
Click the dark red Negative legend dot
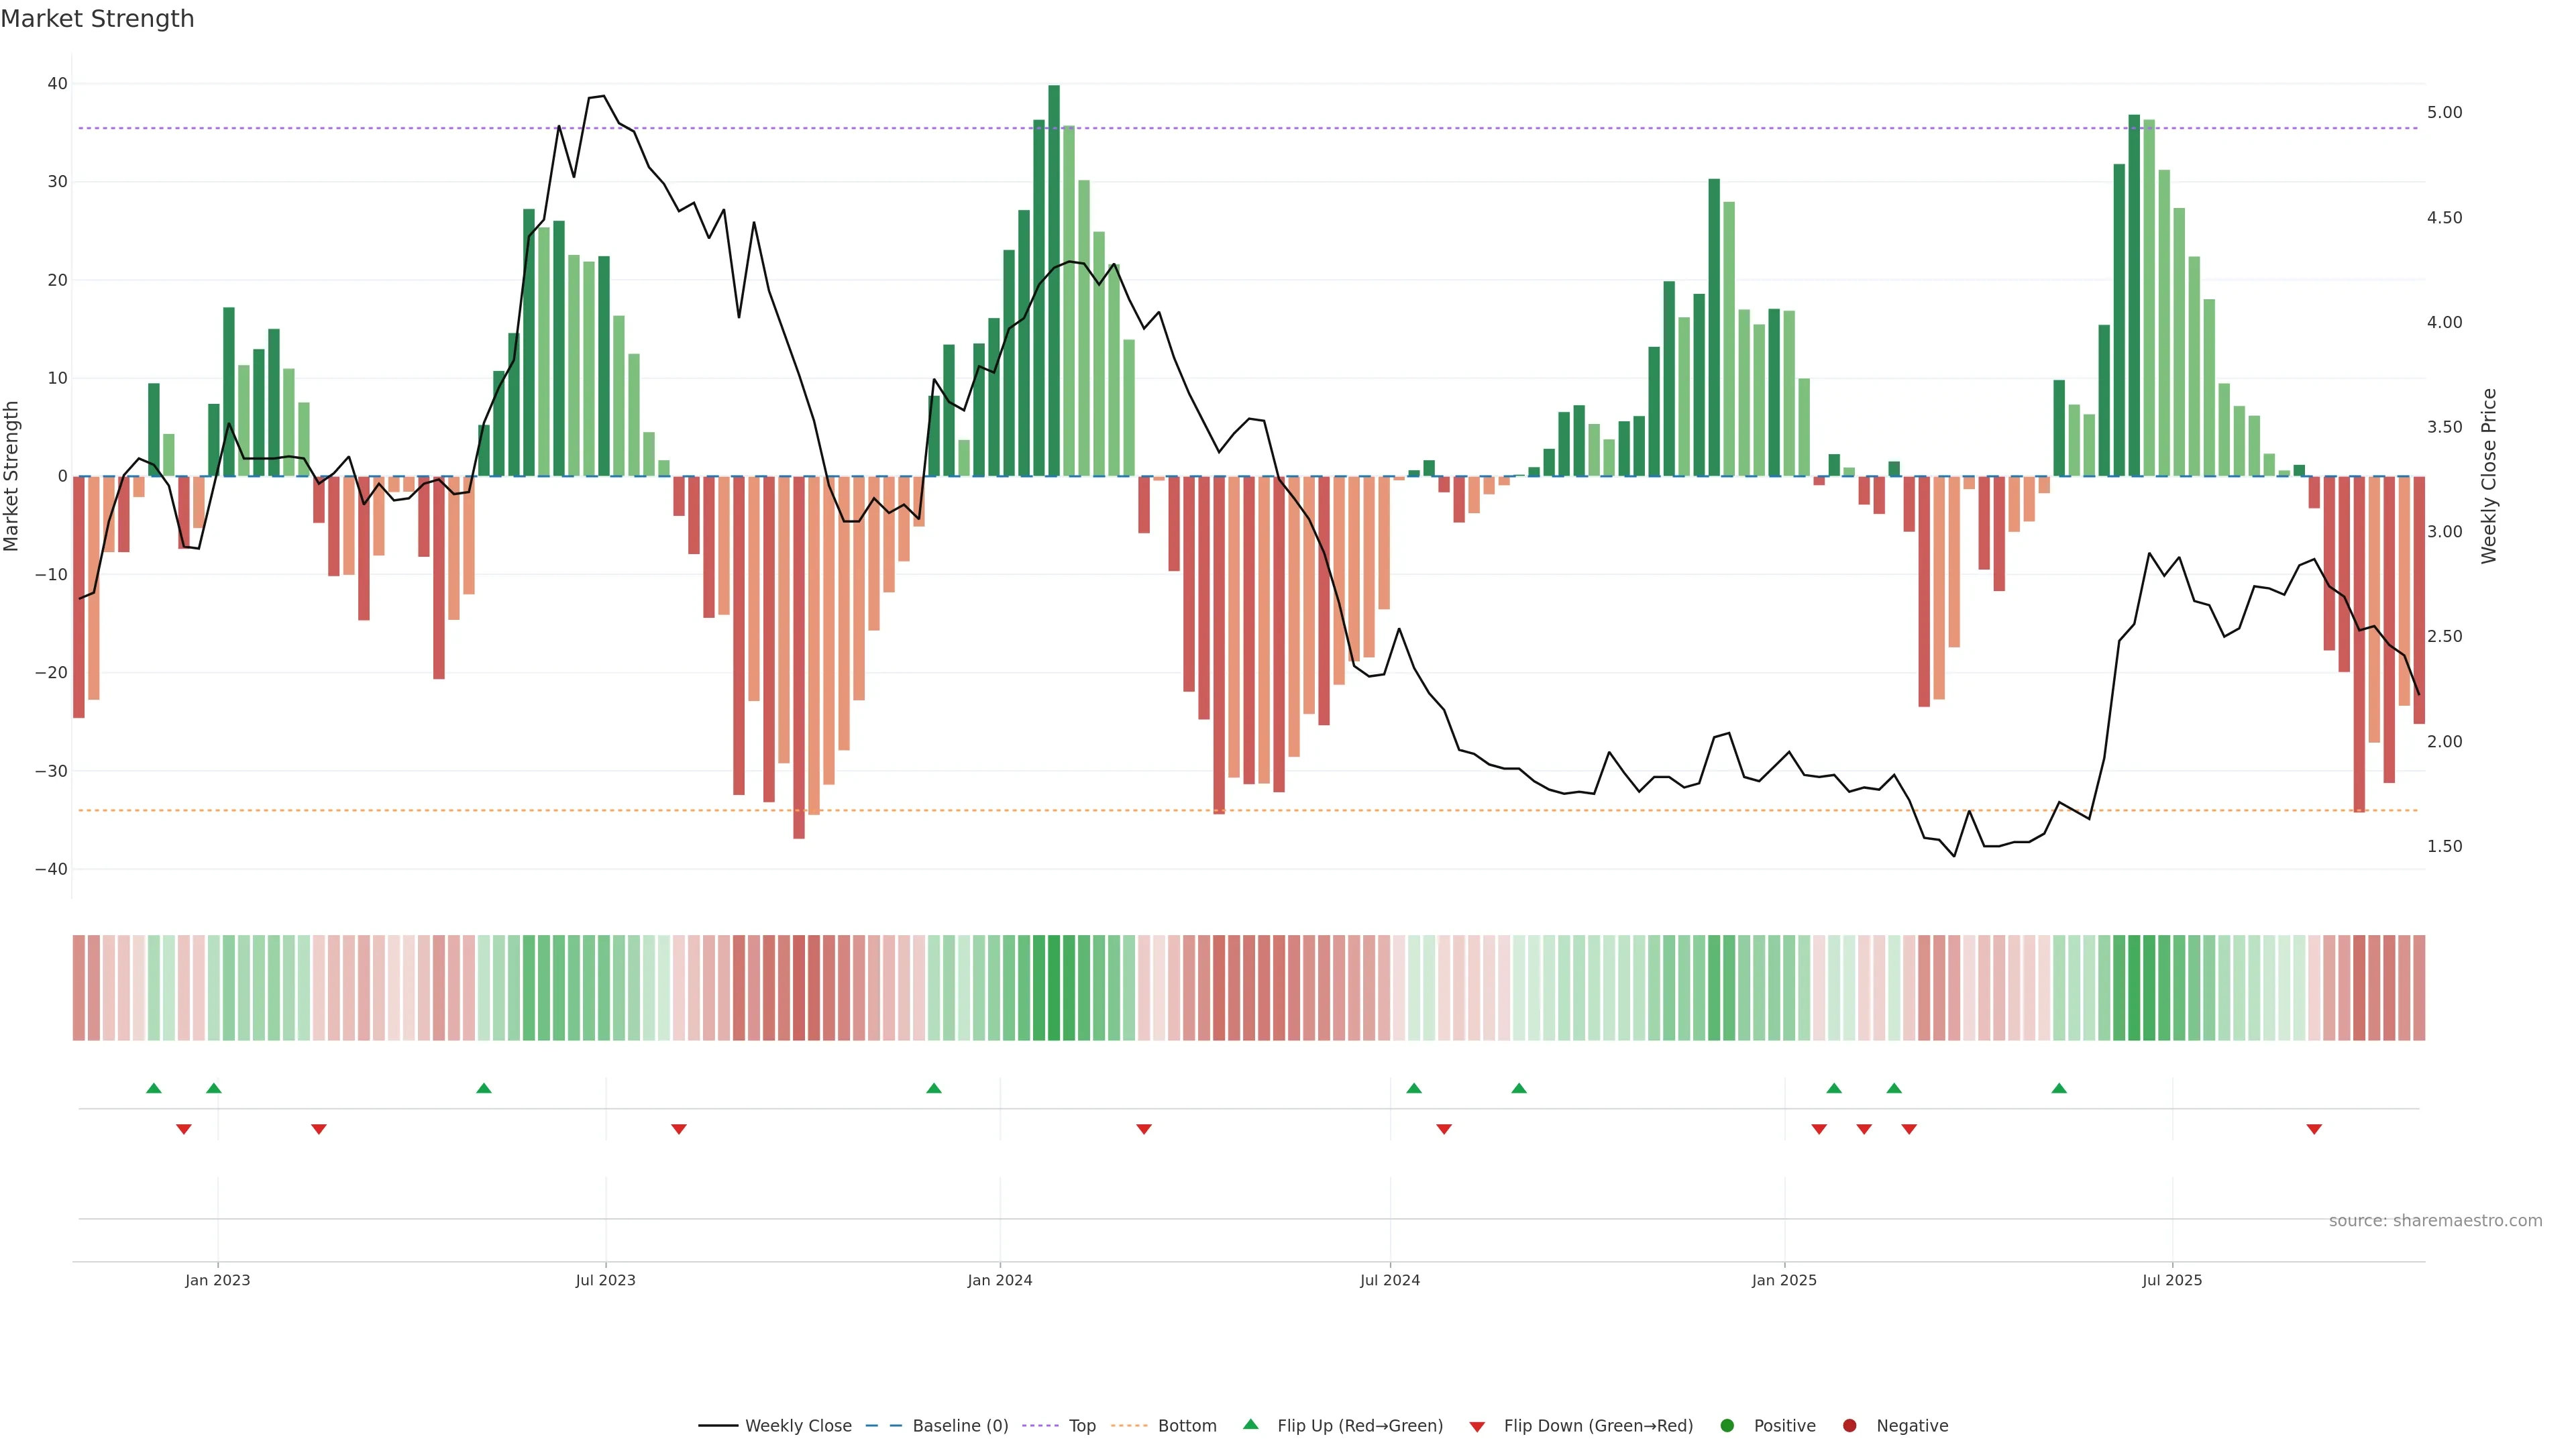[1849, 1425]
